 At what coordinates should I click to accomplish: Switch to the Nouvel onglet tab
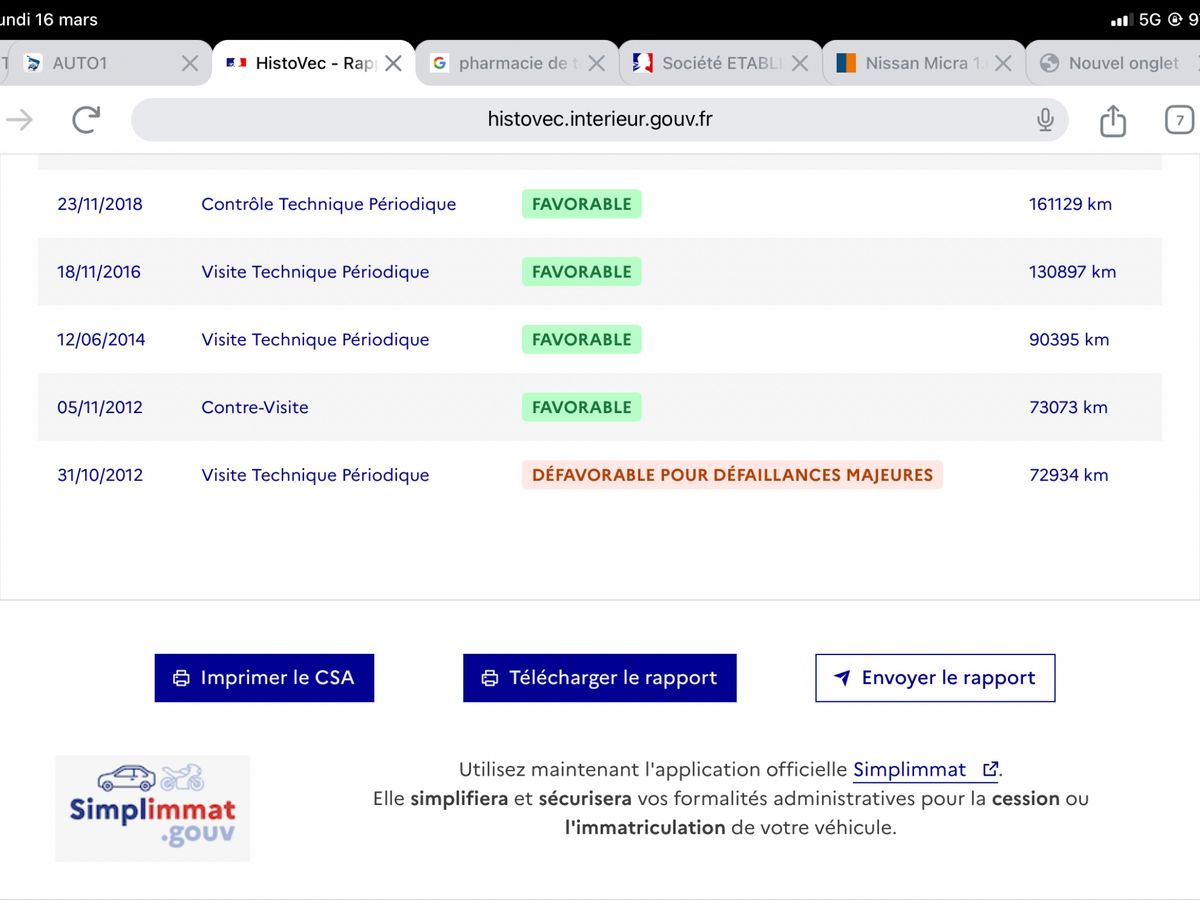1112,63
